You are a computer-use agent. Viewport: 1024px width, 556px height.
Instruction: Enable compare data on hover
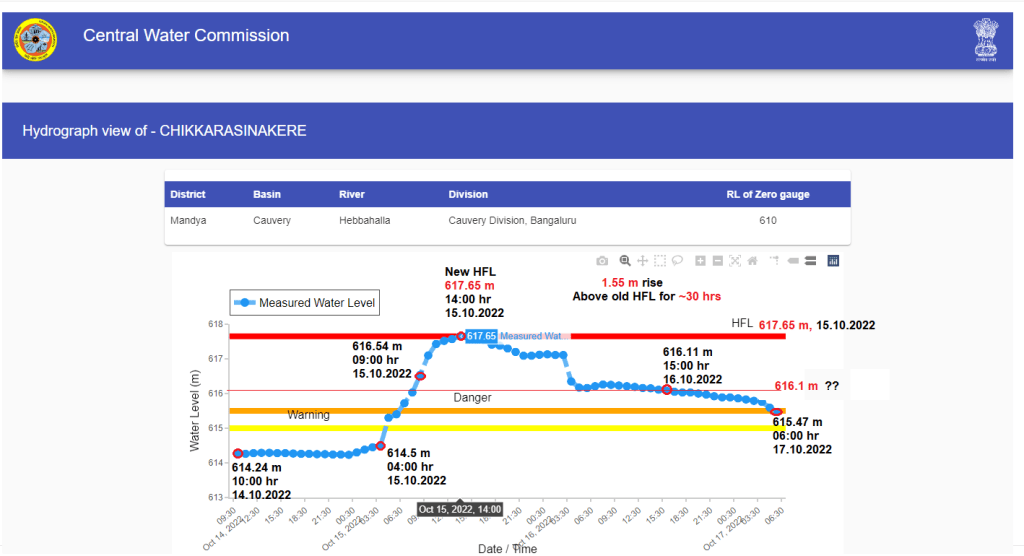[x=810, y=261]
